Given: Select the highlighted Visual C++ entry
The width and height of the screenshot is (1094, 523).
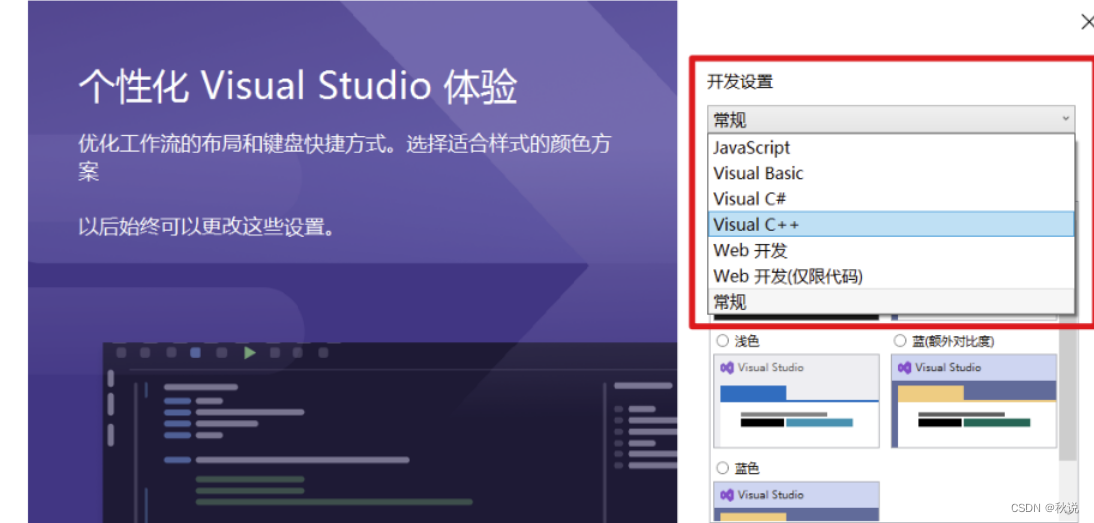Looking at the screenshot, I should [x=891, y=225].
